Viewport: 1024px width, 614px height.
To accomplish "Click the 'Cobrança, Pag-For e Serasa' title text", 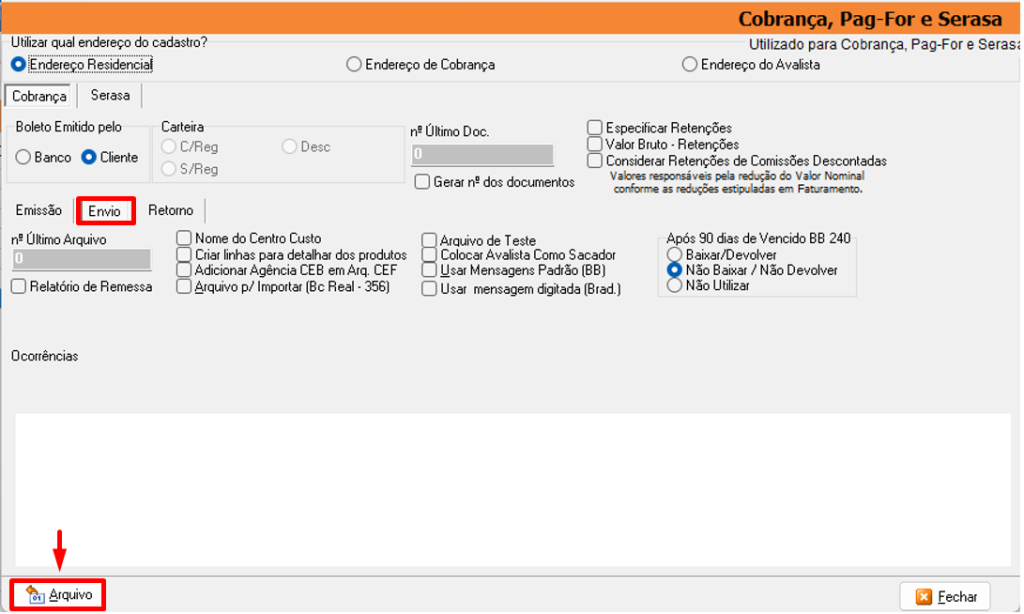I will point(870,19).
